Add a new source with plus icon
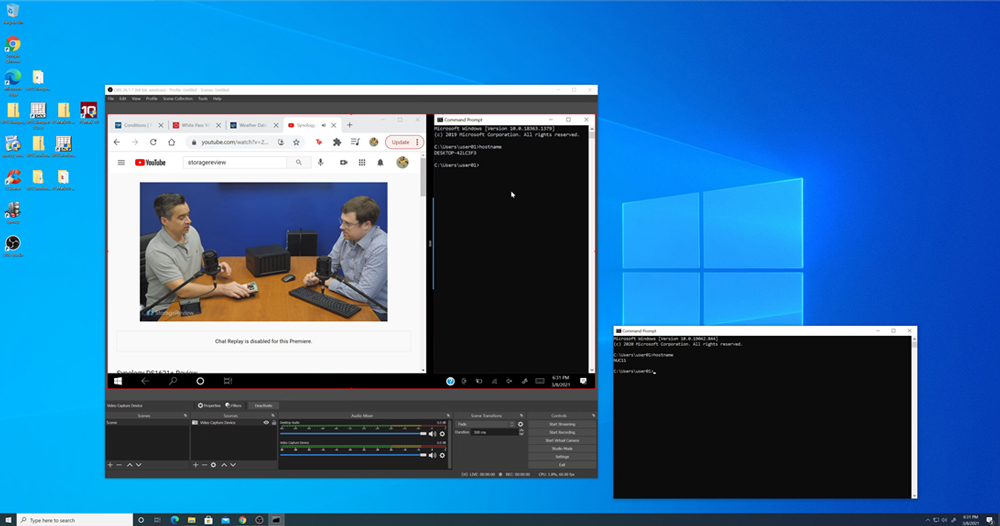This screenshot has height=526, width=1000. coord(196,465)
